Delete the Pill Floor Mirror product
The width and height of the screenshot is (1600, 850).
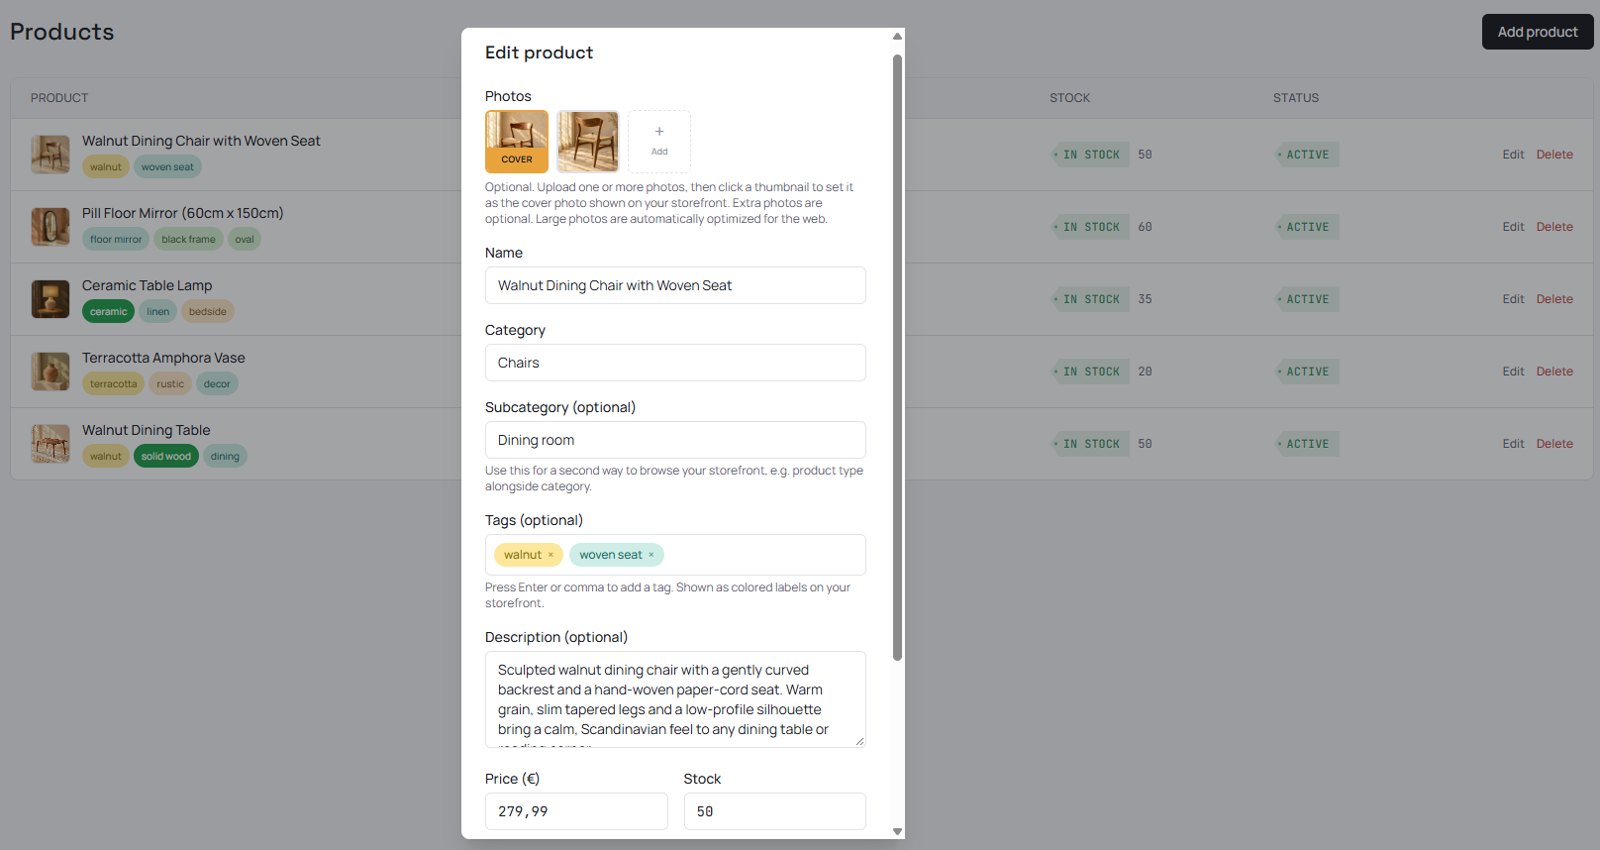[x=1554, y=227]
